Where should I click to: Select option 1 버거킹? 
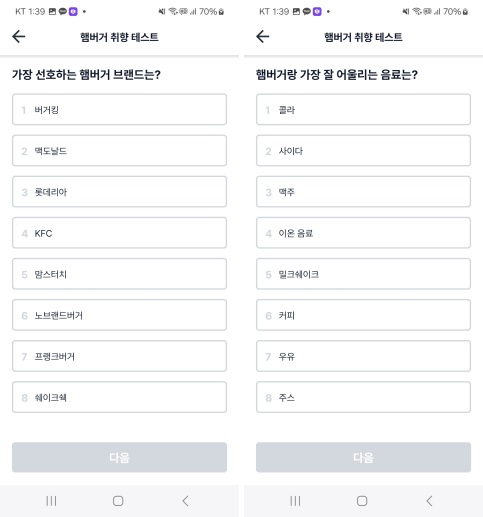(119, 109)
